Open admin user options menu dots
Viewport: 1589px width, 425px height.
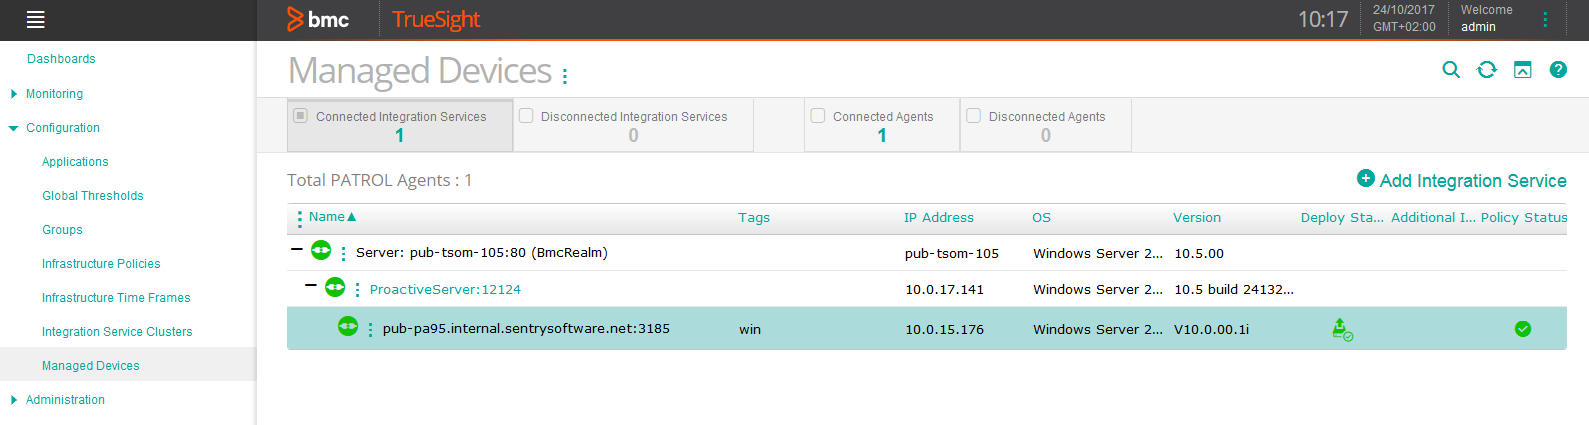(x=1545, y=19)
